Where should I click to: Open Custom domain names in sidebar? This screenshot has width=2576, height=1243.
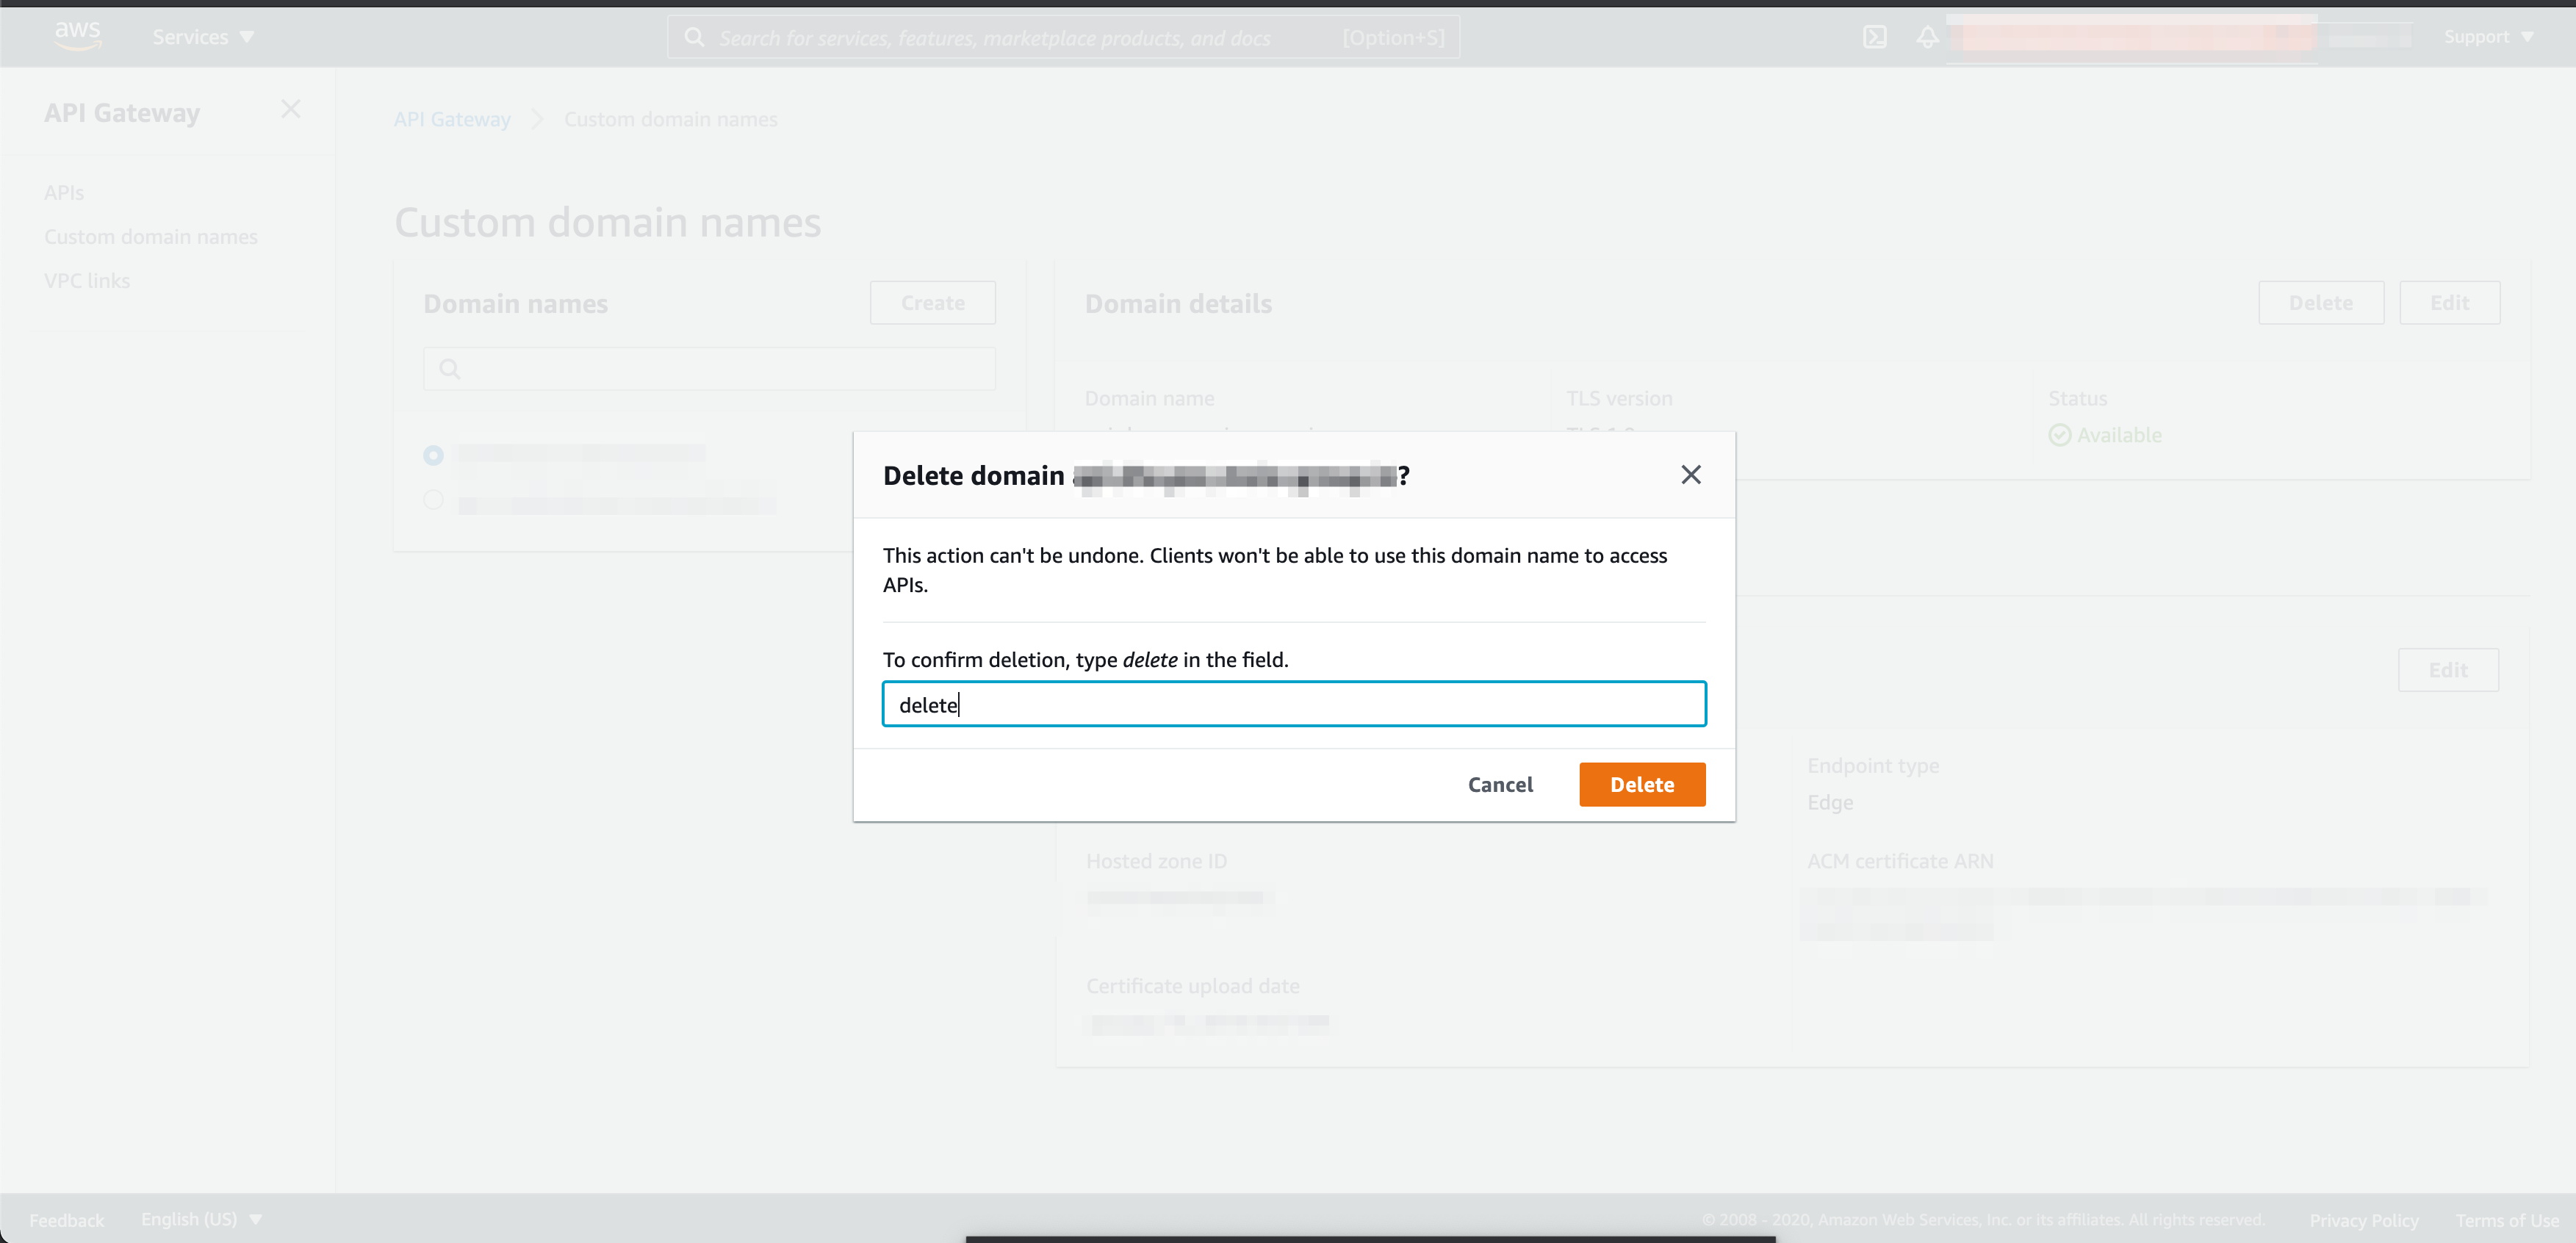coord(151,237)
